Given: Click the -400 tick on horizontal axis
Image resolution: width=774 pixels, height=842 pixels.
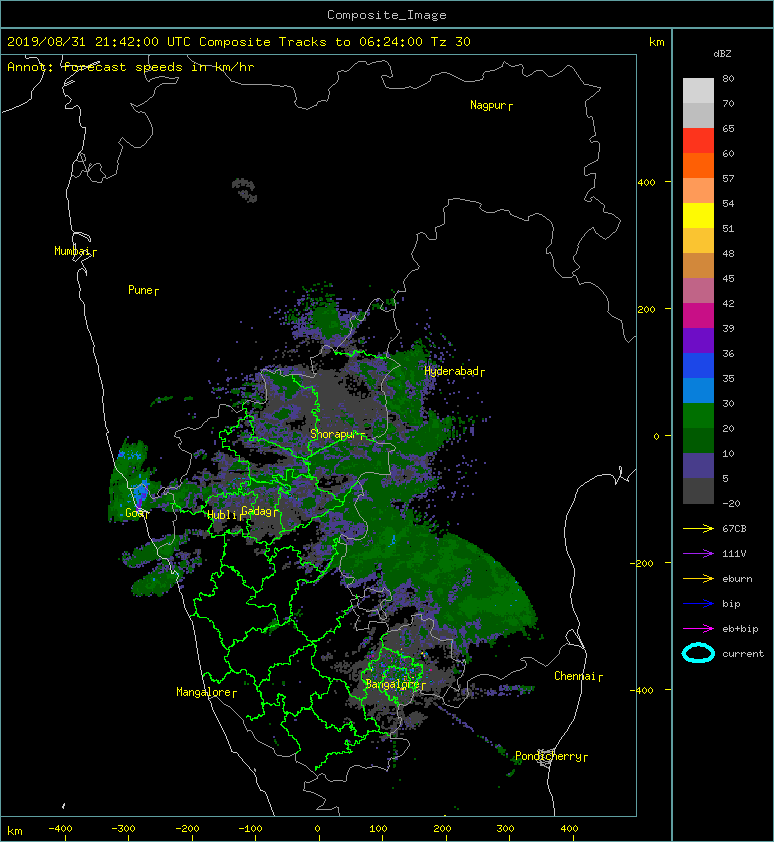Looking at the screenshot, I should 60,829.
